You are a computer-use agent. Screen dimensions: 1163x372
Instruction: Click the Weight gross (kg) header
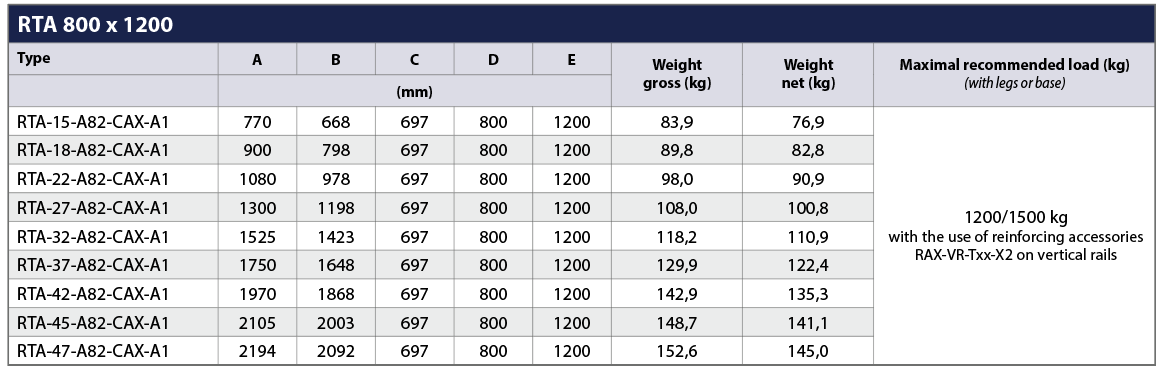point(676,74)
